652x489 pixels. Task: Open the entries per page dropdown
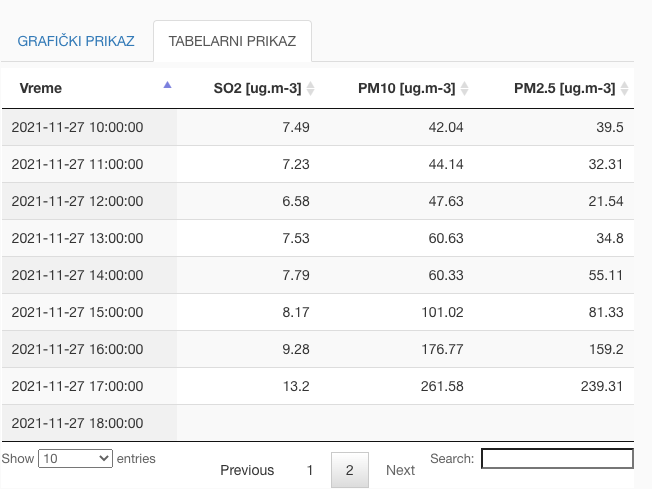[x=76, y=458]
